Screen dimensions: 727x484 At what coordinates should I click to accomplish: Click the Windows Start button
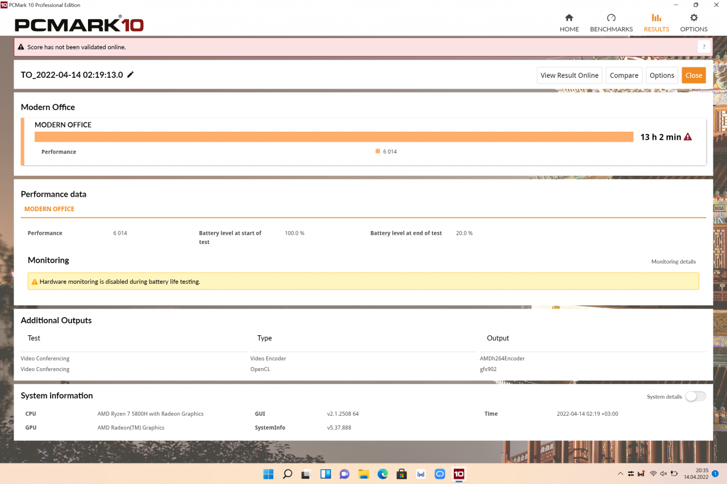coord(268,474)
